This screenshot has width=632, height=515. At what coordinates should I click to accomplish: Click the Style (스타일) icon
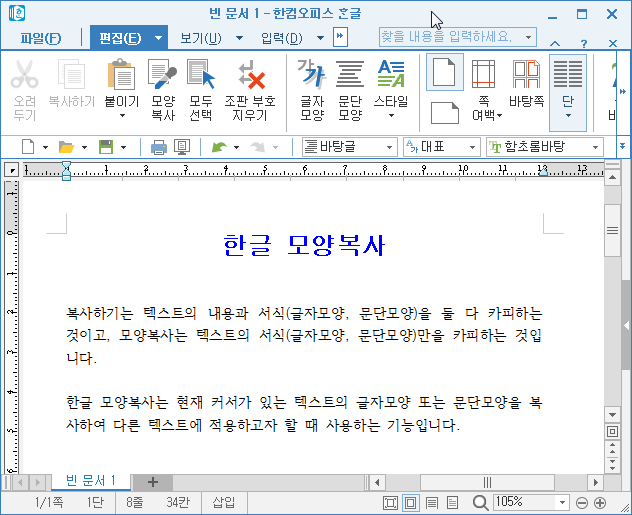[391, 74]
